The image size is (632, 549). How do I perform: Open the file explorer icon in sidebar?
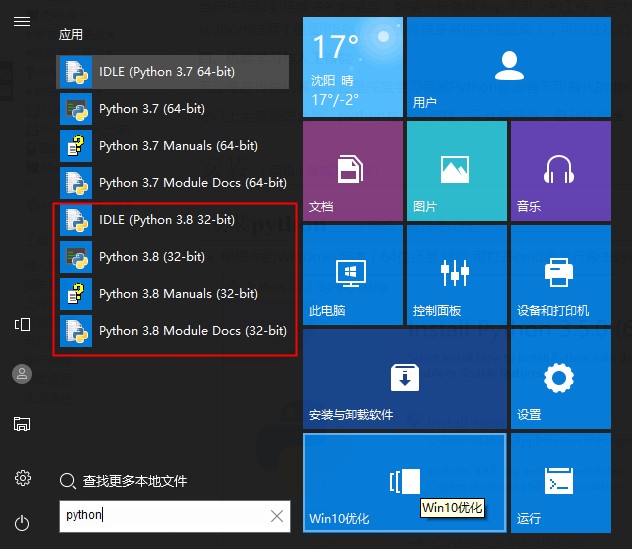coord(22,424)
